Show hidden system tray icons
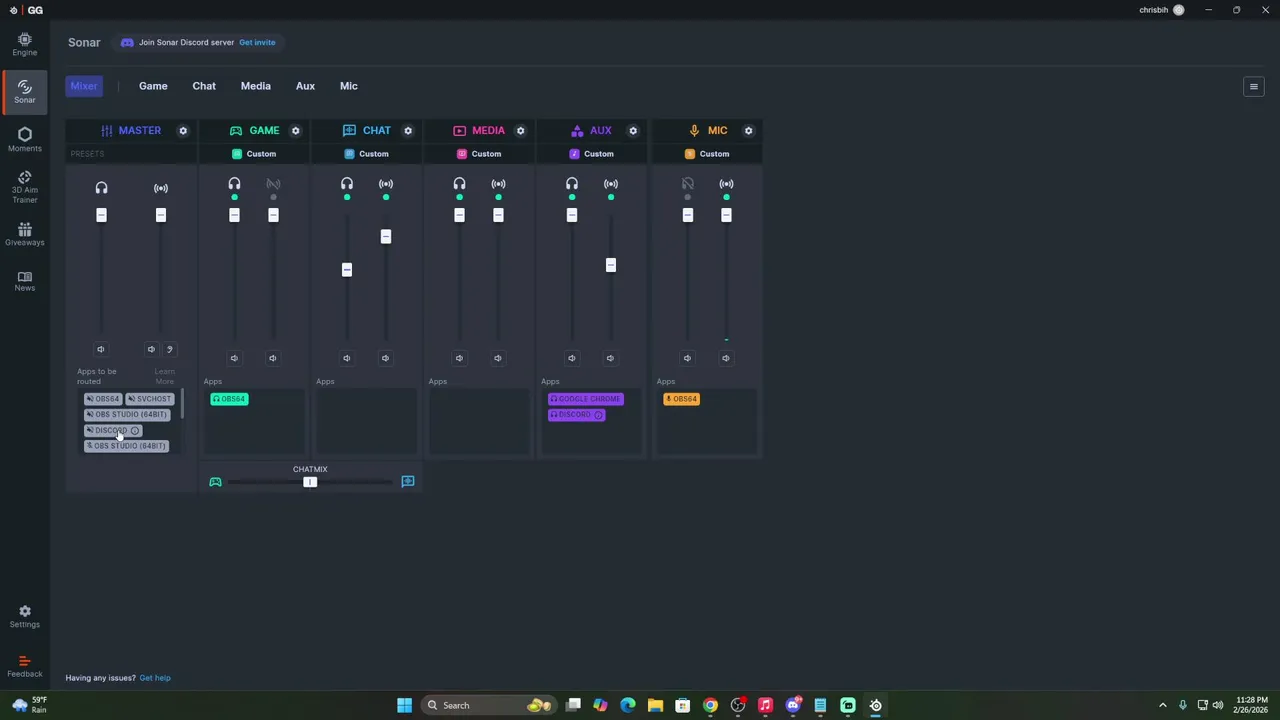Viewport: 1280px width, 720px height. click(1162, 705)
